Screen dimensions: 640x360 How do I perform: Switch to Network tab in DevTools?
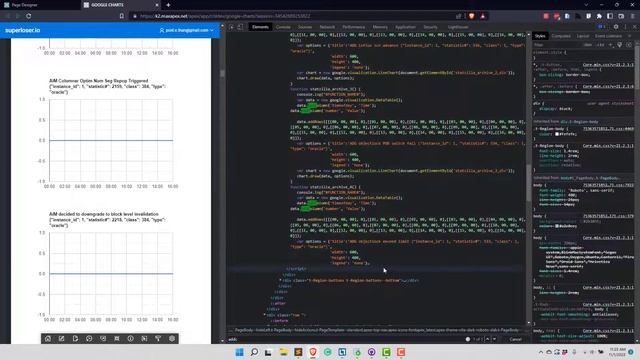(x=327, y=27)
